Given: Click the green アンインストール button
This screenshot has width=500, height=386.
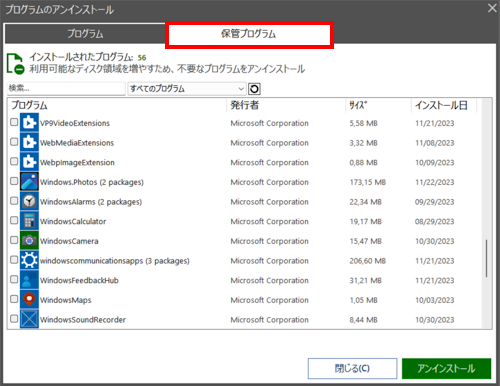Looking at the screenshot, I should 446,368.
